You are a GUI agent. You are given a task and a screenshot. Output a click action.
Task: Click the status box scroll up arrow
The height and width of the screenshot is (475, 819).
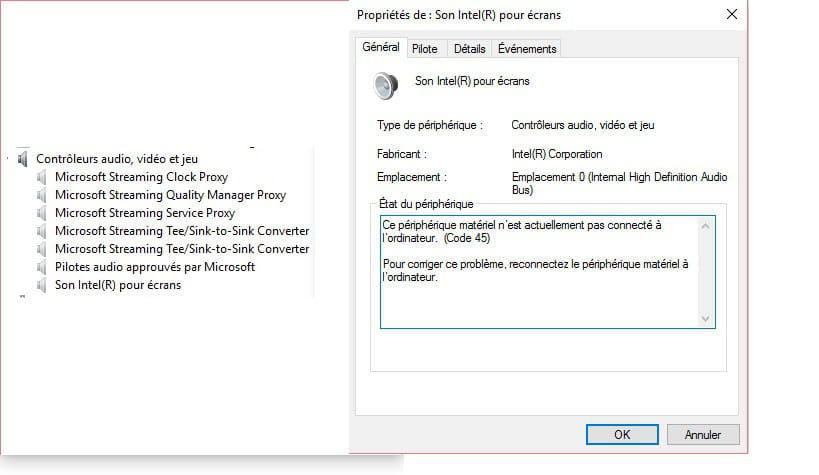click(x=705, y=226)
